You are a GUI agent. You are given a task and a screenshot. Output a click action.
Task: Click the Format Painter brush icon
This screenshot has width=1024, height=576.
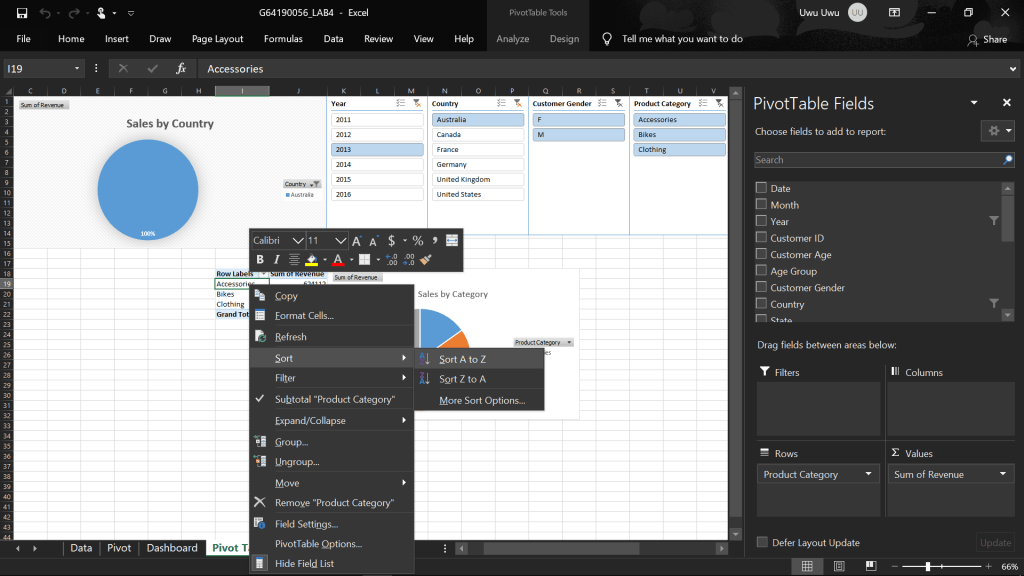(x=425, y=259)
